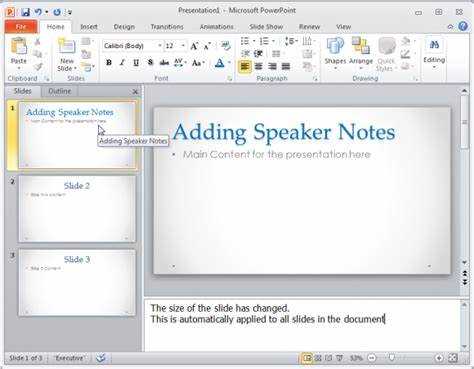The height and width of the screenshot is (369, 474).
Task: Save the presentation from quick access toolbar
Action: pyautogui.click(x=25, y=12)
